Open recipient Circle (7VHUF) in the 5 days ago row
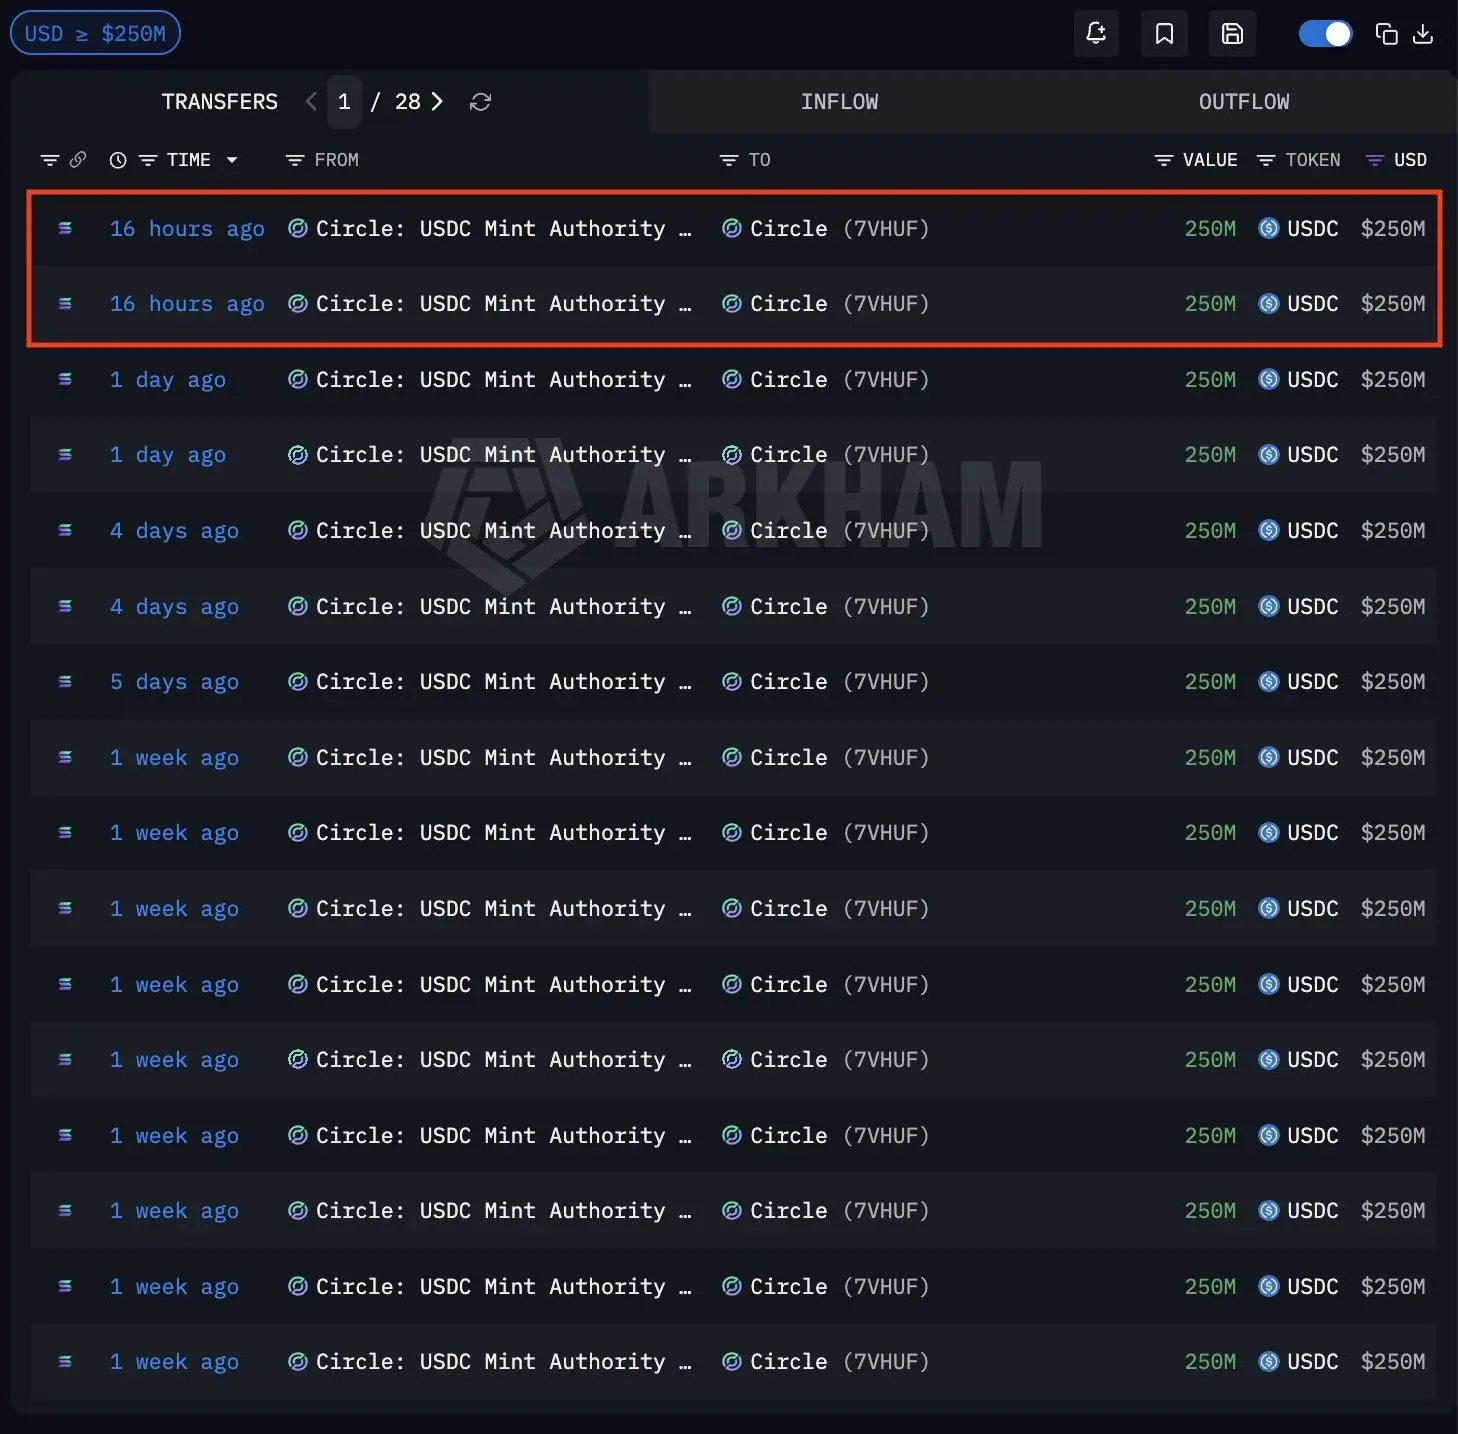The width and height of the screenshot is (1458, 1434). pyautogui.click(x=826, y=682)
